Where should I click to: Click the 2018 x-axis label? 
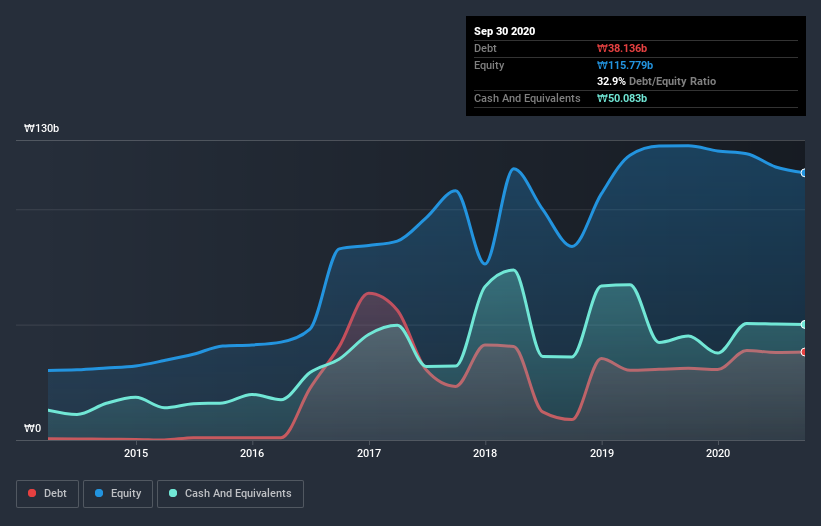pyautogui.click(x=485, y=453)
